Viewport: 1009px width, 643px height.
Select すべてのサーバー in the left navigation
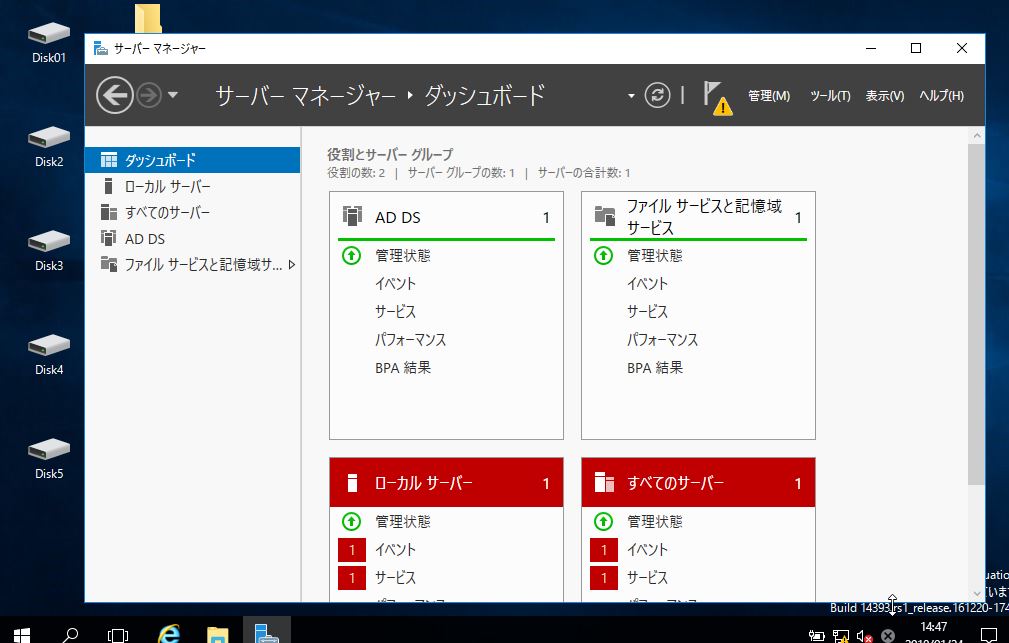coord(192,212)
